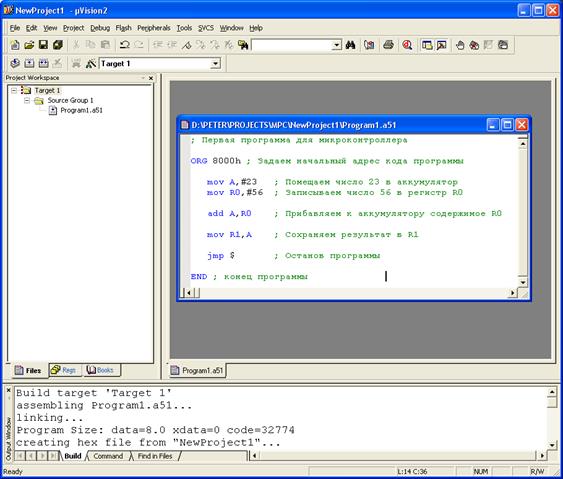Close the Project Workspace panel
The height and width of the screenshot is (479, 563).
(x=151, y=78)
